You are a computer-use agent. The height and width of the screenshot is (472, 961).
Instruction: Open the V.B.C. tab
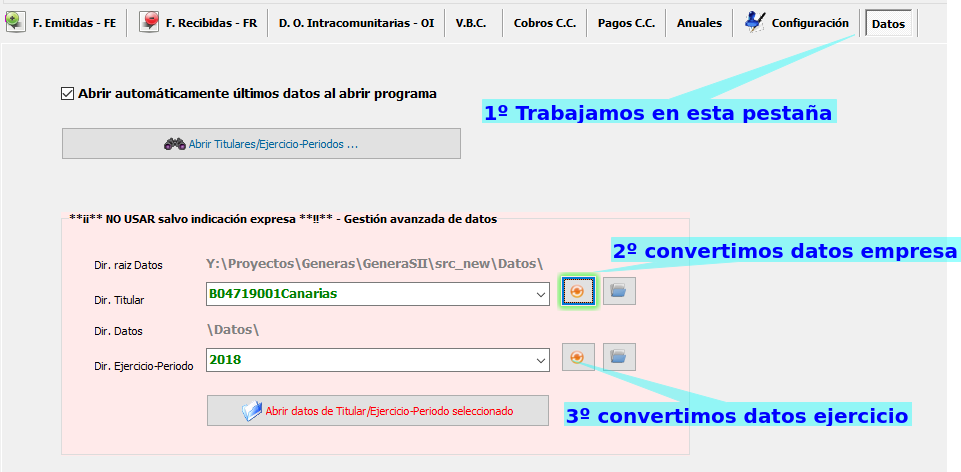coord(470,23)
